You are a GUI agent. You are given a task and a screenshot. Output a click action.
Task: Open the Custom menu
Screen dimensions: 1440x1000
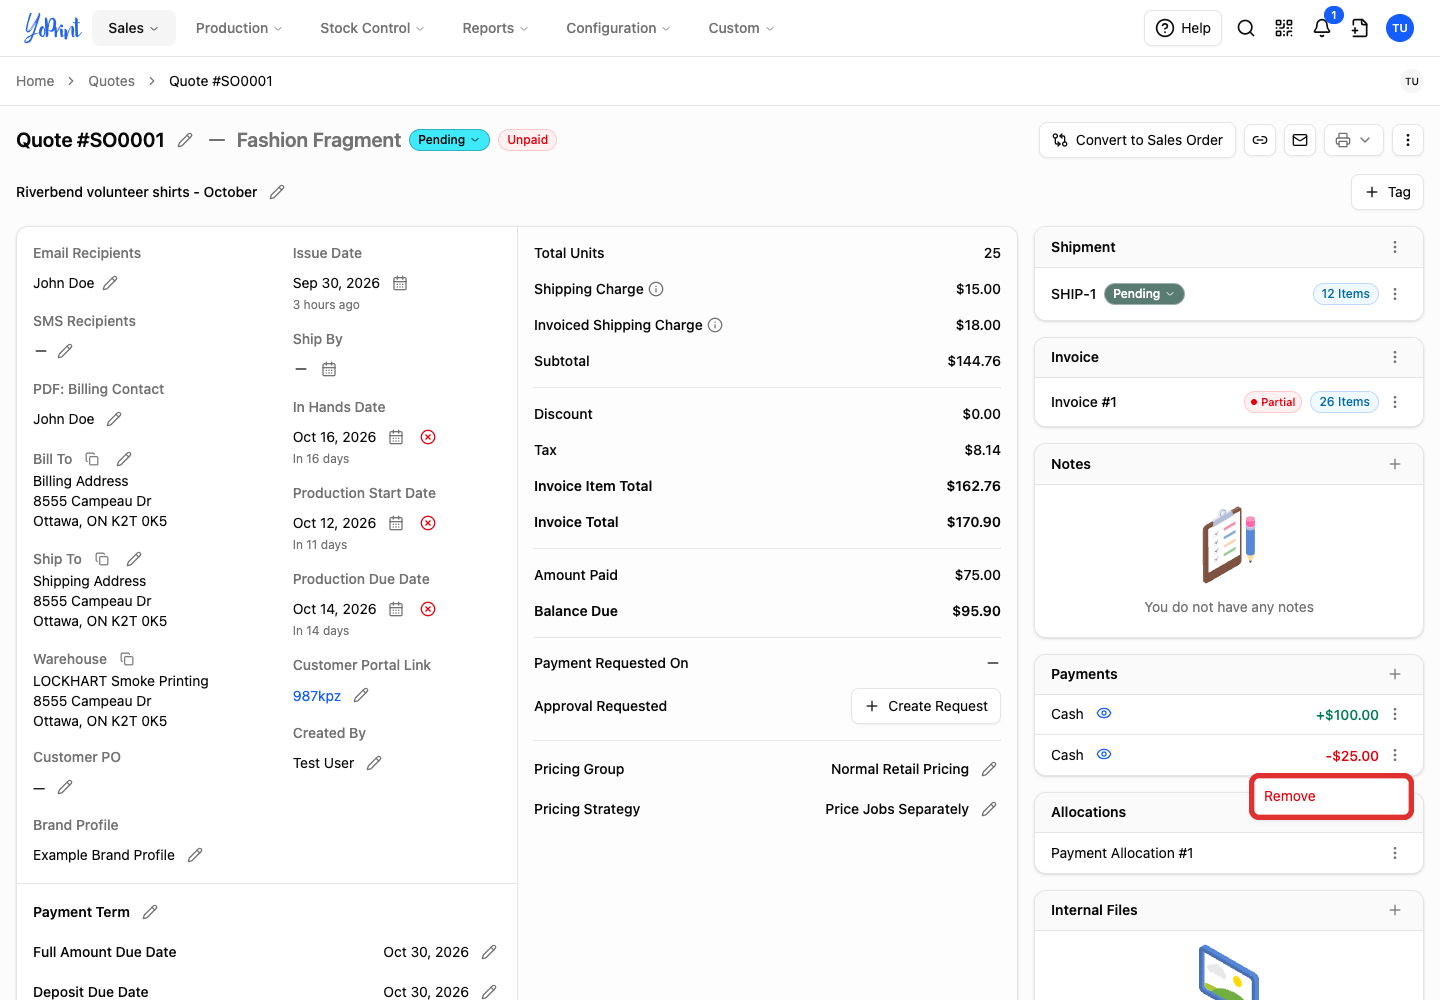pos(741,28)
